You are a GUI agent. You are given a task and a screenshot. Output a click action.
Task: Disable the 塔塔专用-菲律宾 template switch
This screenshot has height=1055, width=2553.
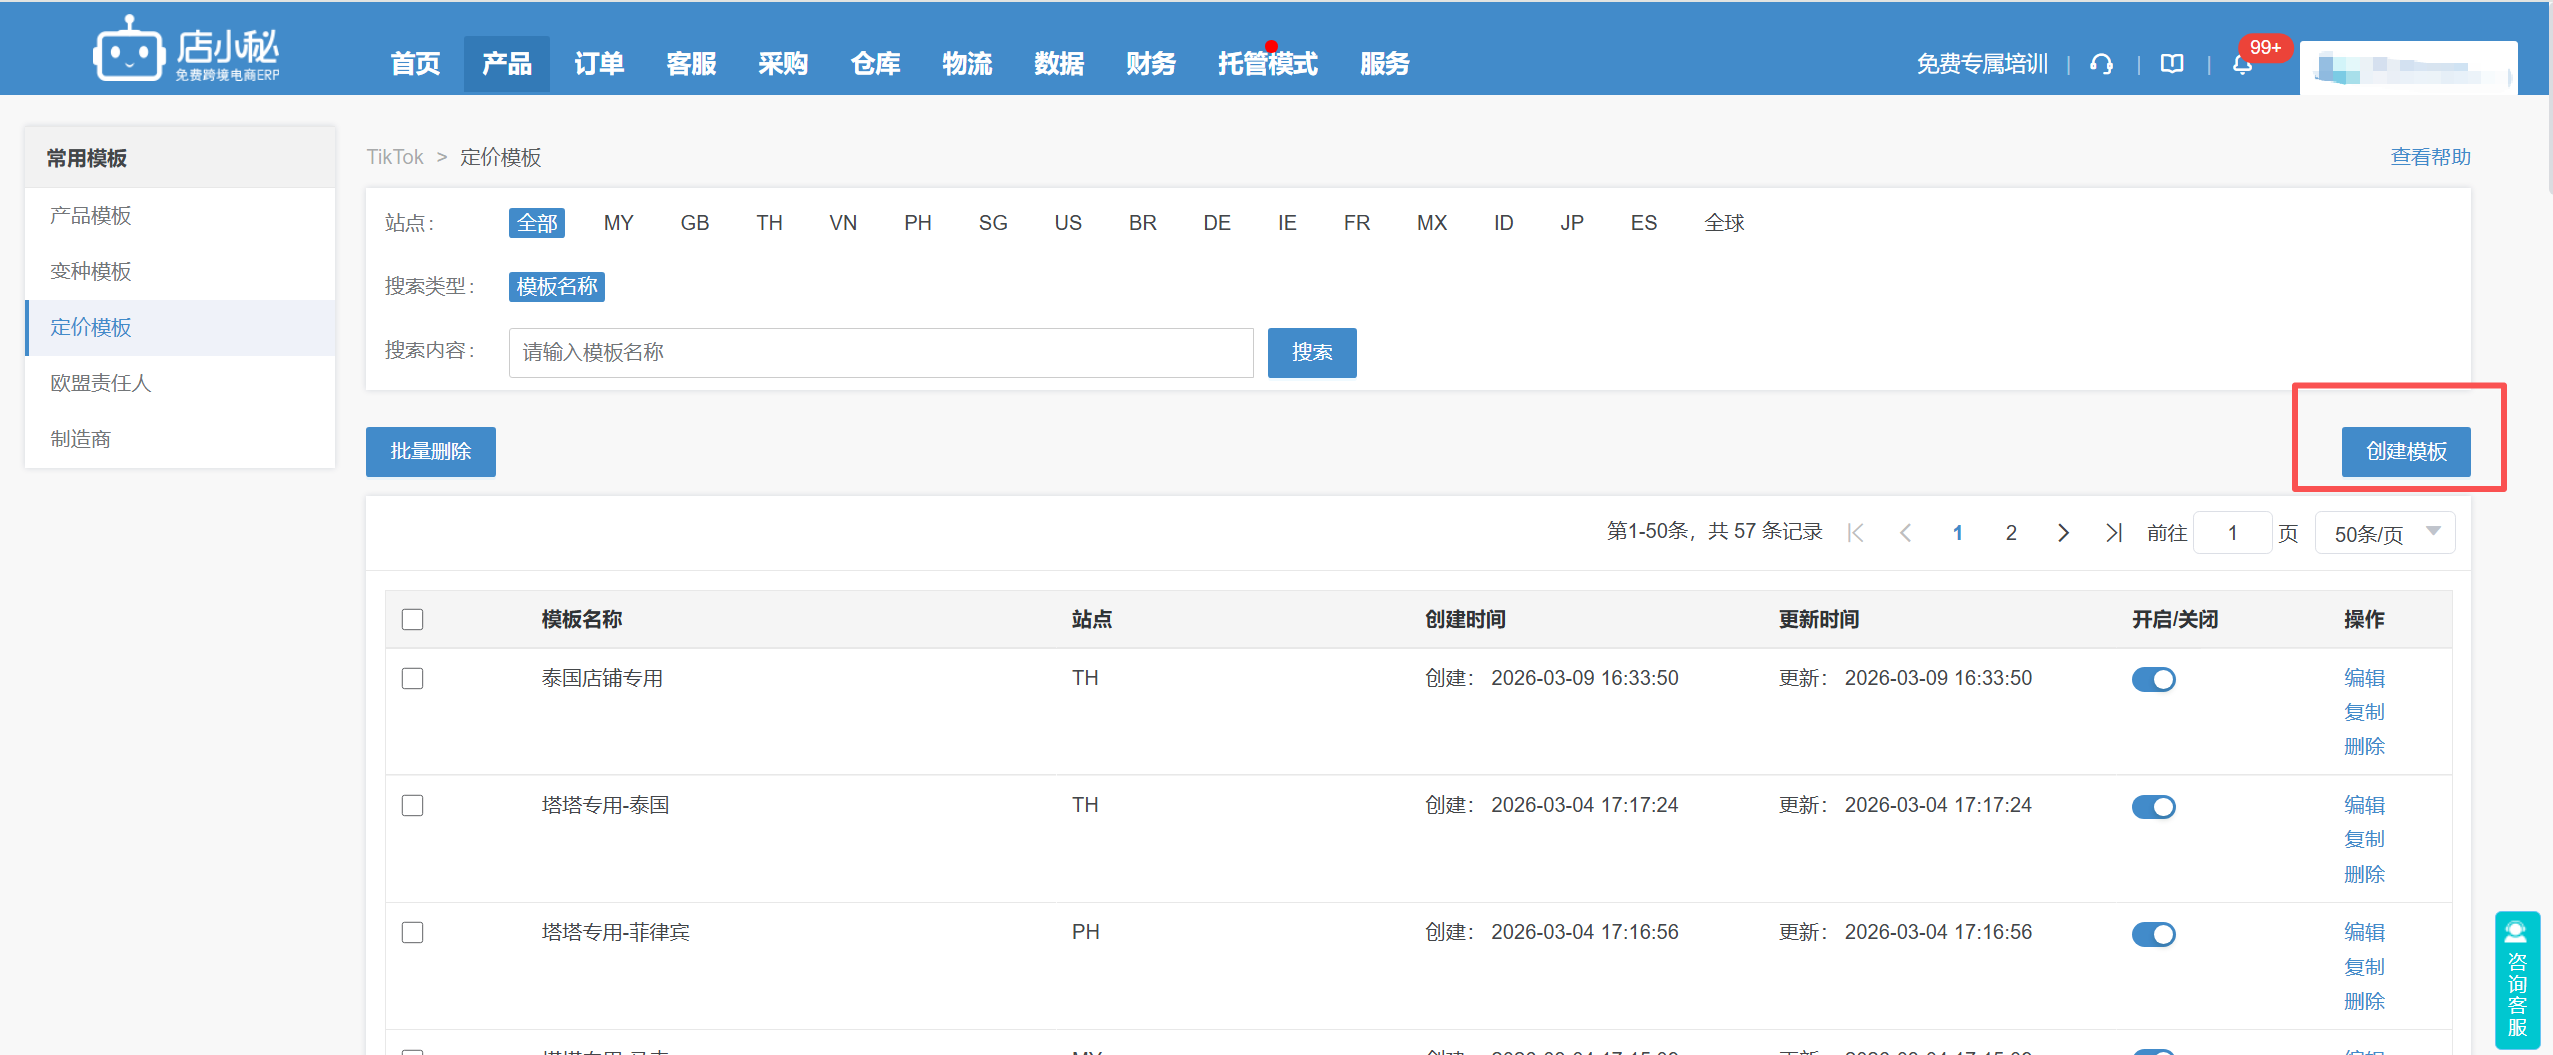coord(2153,934)
